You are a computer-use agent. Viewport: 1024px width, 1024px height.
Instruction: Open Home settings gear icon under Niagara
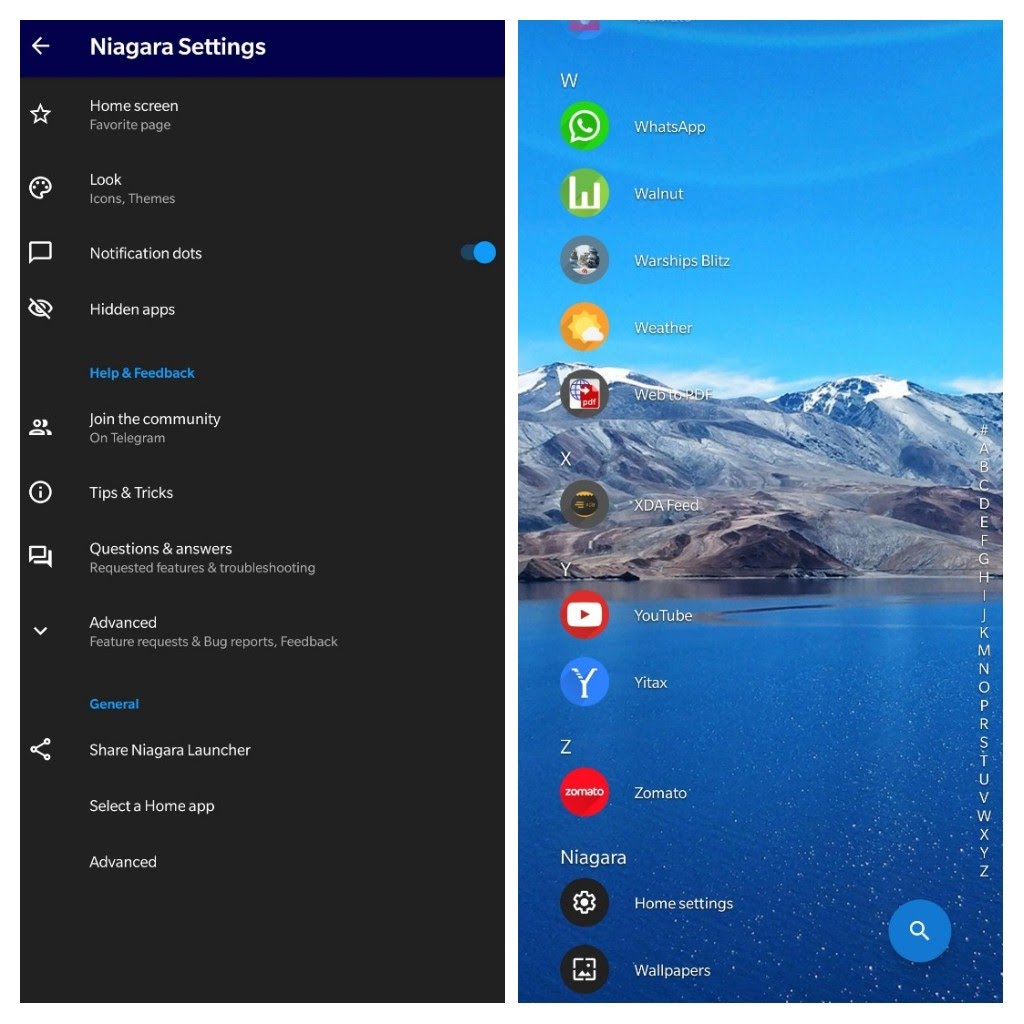click(585, 902)
